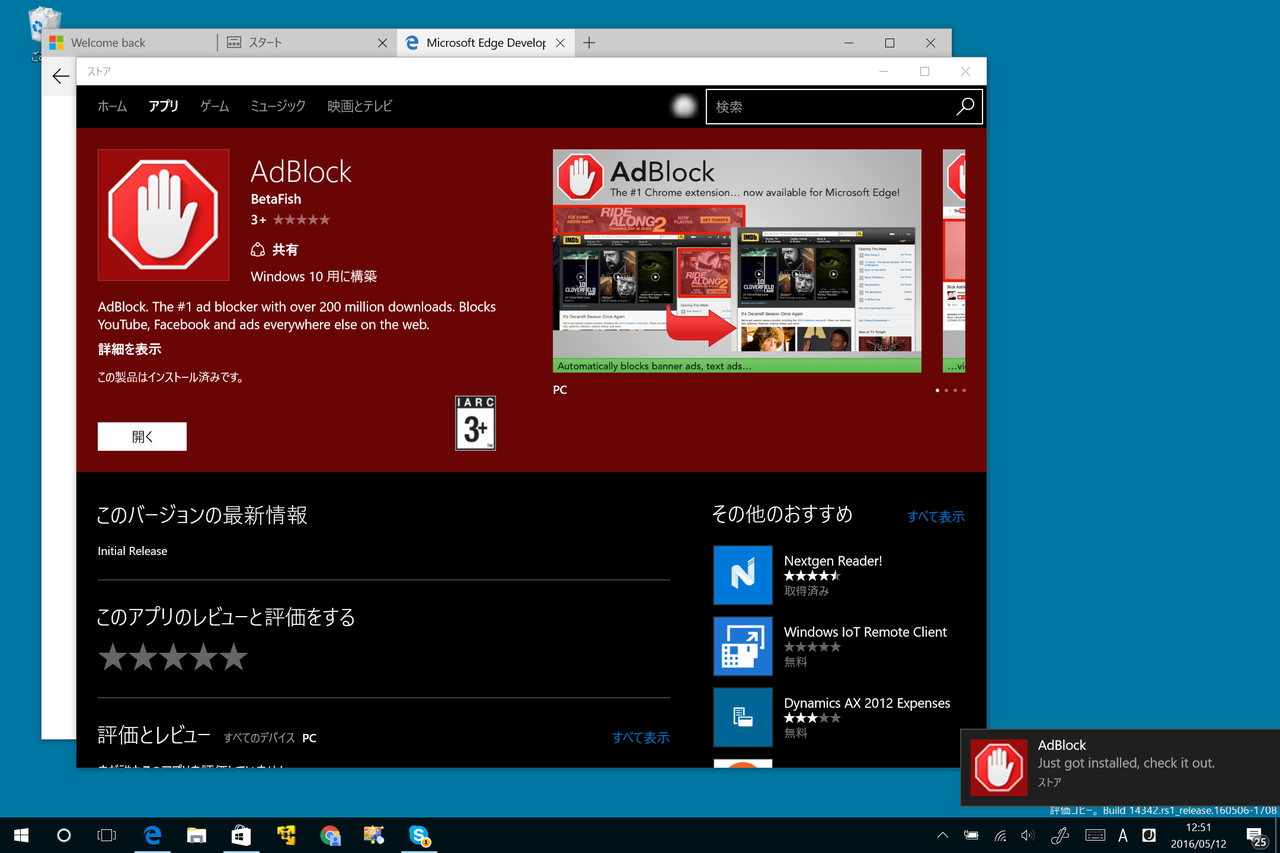The width and height of the screenshot is (1280, 853).
Task: Open the ゲーム section in the Store
Action: point(214,106)
